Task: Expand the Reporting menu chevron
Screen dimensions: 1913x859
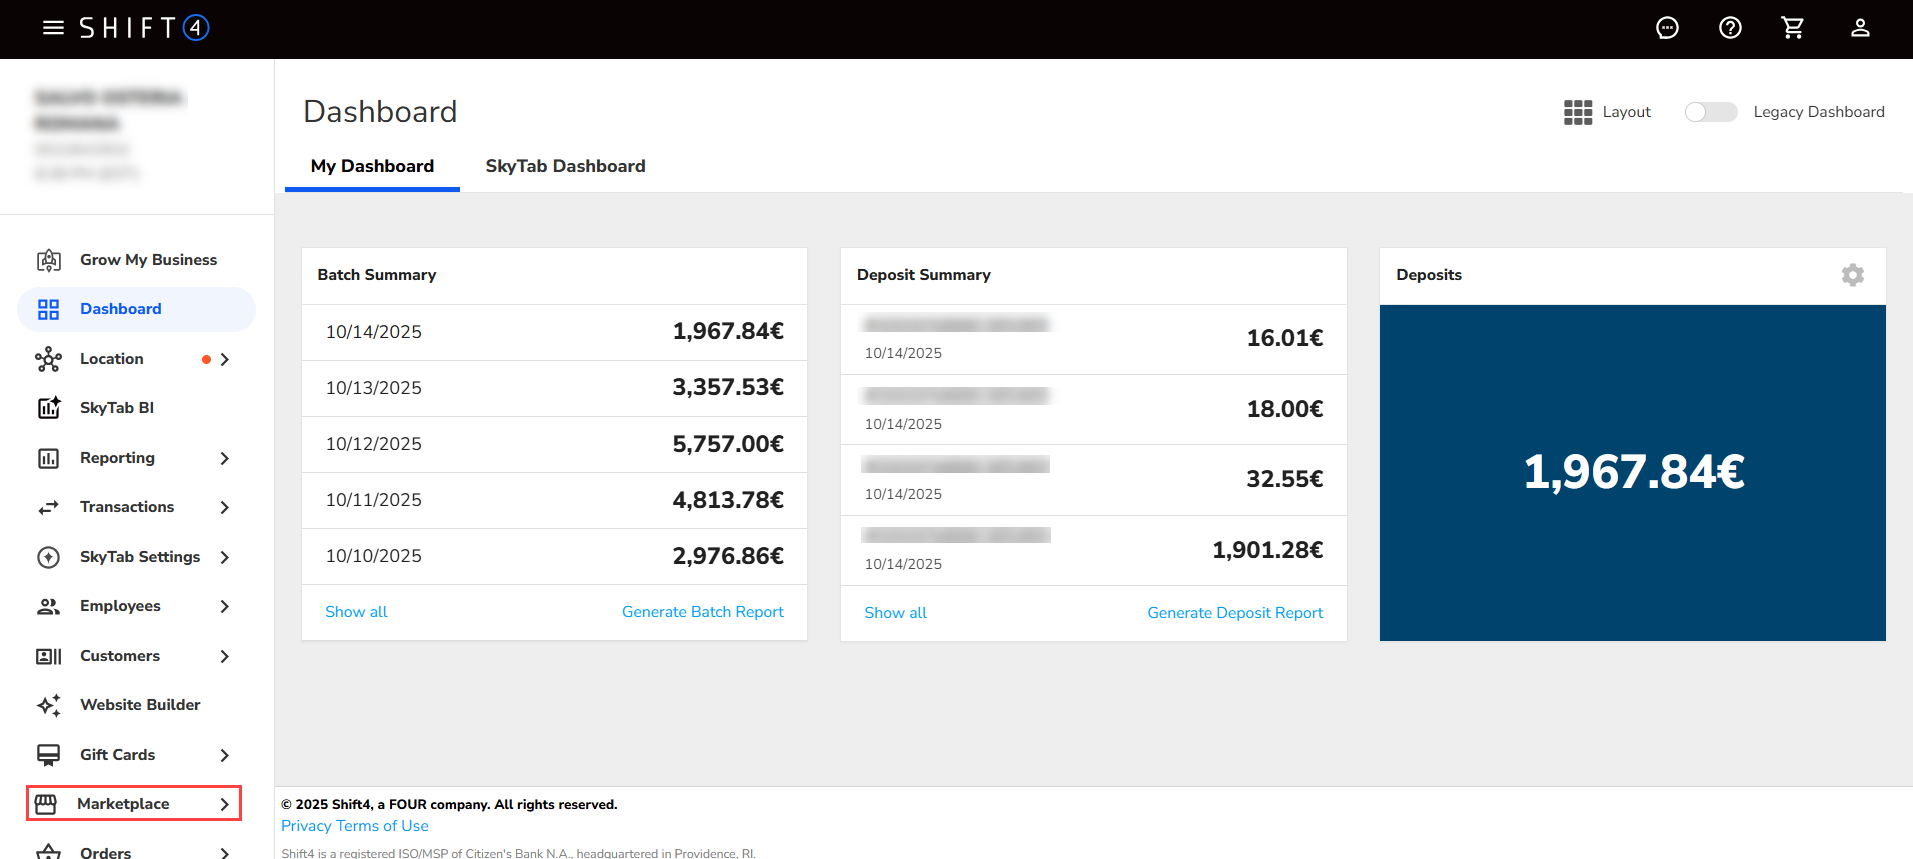Action: pos(225,458)
